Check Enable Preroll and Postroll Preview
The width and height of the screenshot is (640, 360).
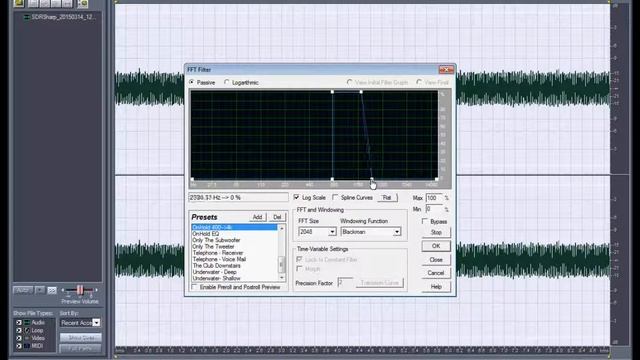(x=195, y=287)
